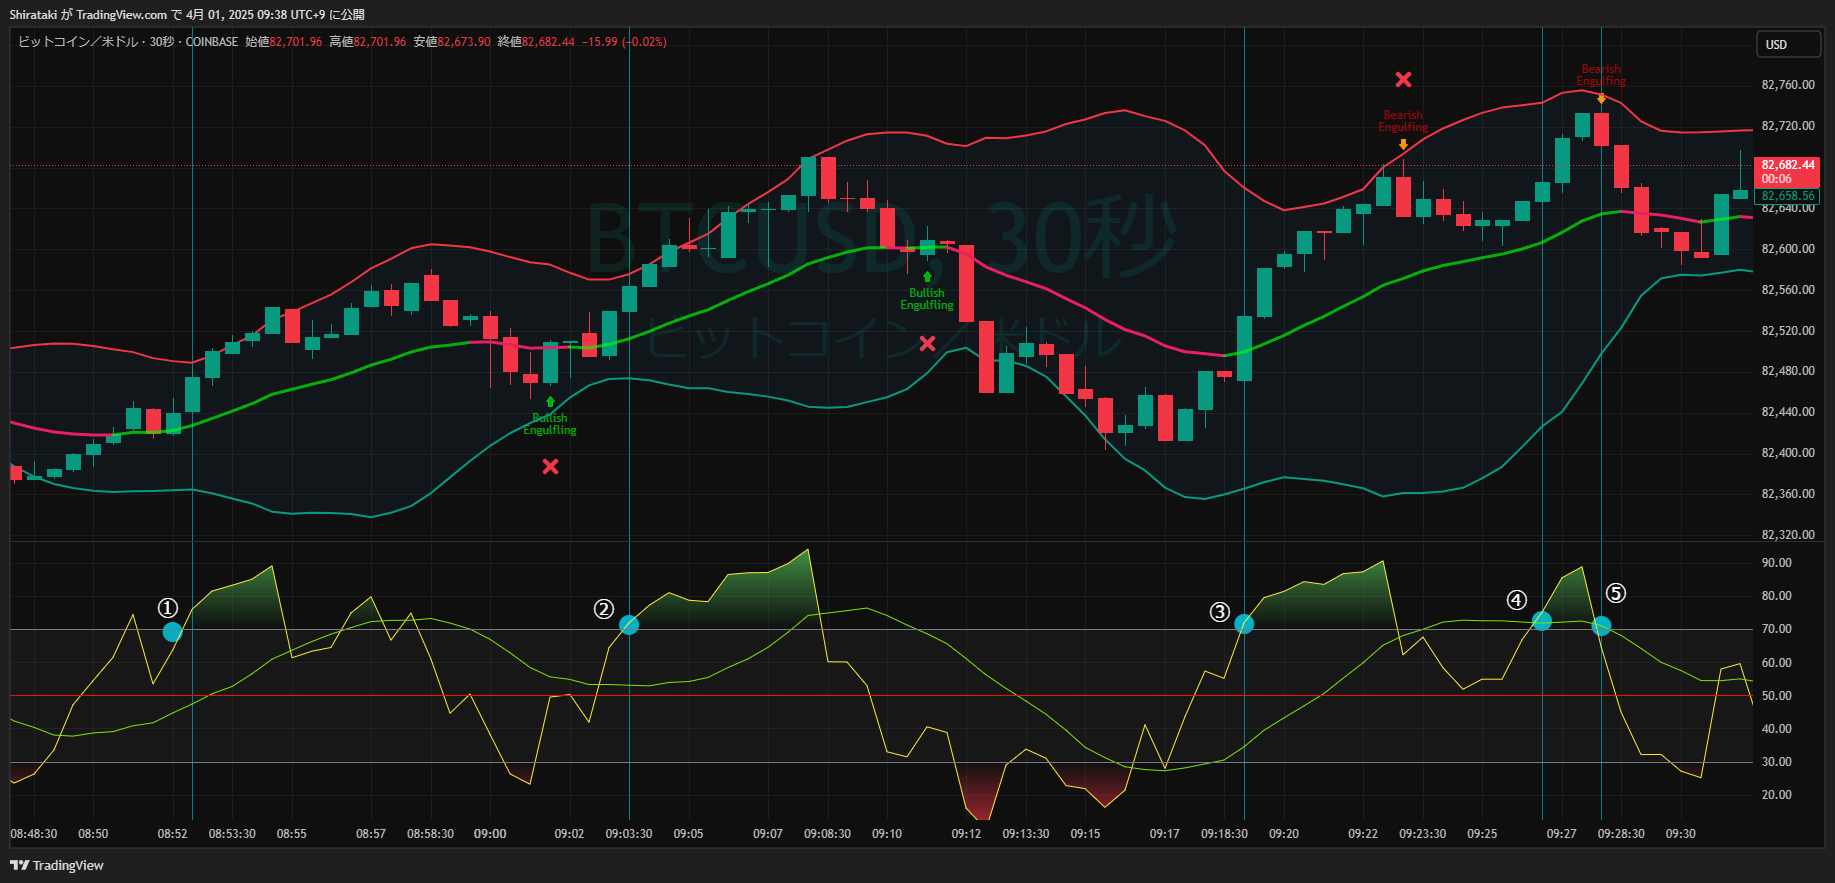
Task: Click the 40.00 oscillator scale label
Action: coord(1777,729)
